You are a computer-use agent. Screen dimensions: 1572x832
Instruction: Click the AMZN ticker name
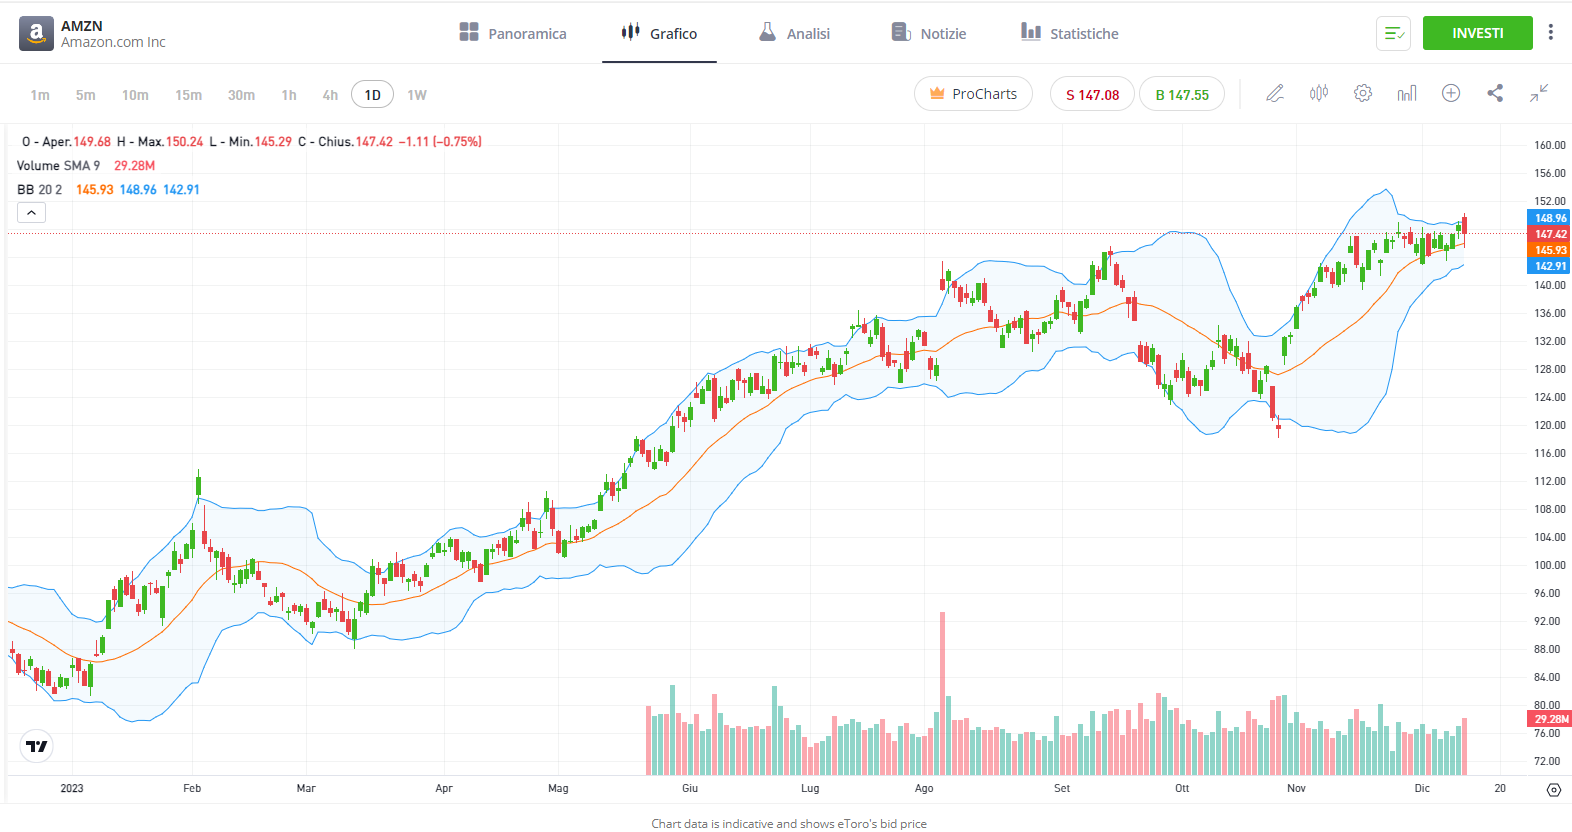coord(82,26)
